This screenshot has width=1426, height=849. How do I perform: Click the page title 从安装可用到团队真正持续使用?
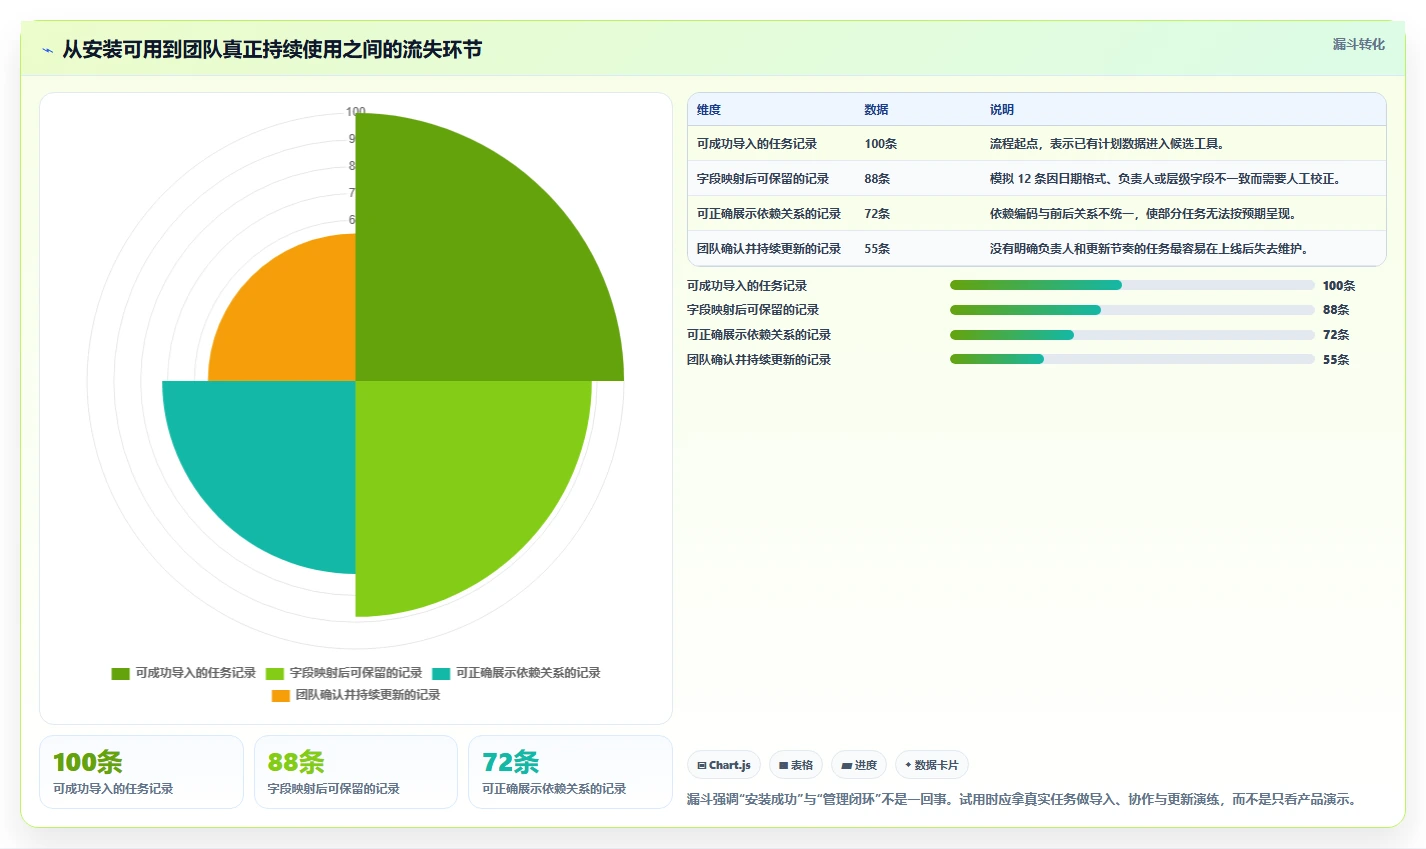[272, 50]
